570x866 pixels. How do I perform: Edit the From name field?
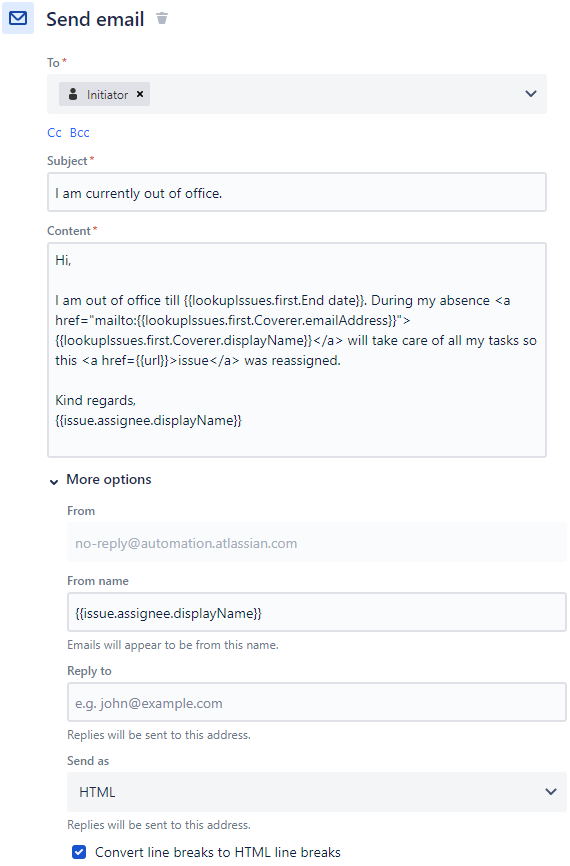coord(317,612)
